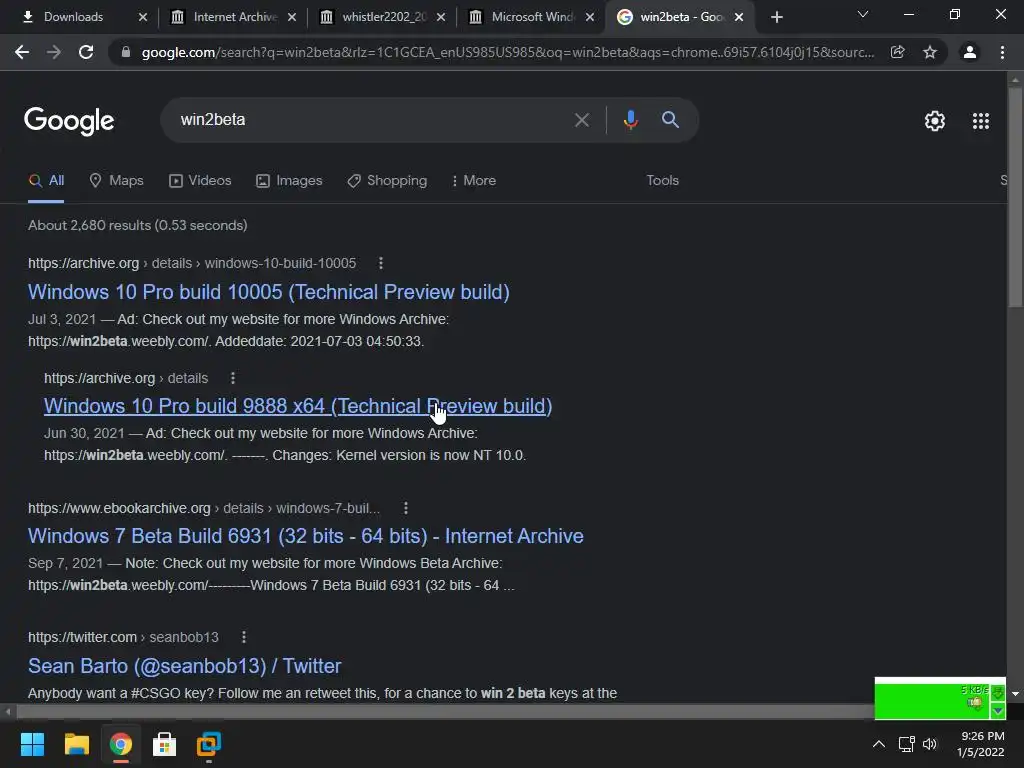Filter results by Images

(289, 181)
